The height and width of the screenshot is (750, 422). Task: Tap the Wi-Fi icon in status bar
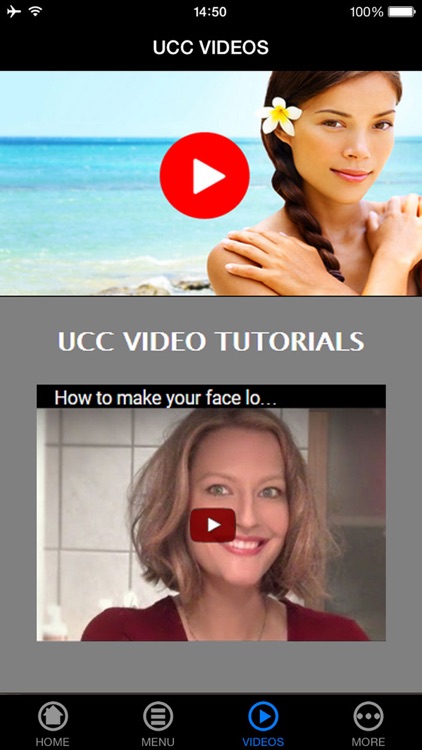point(35,11)
